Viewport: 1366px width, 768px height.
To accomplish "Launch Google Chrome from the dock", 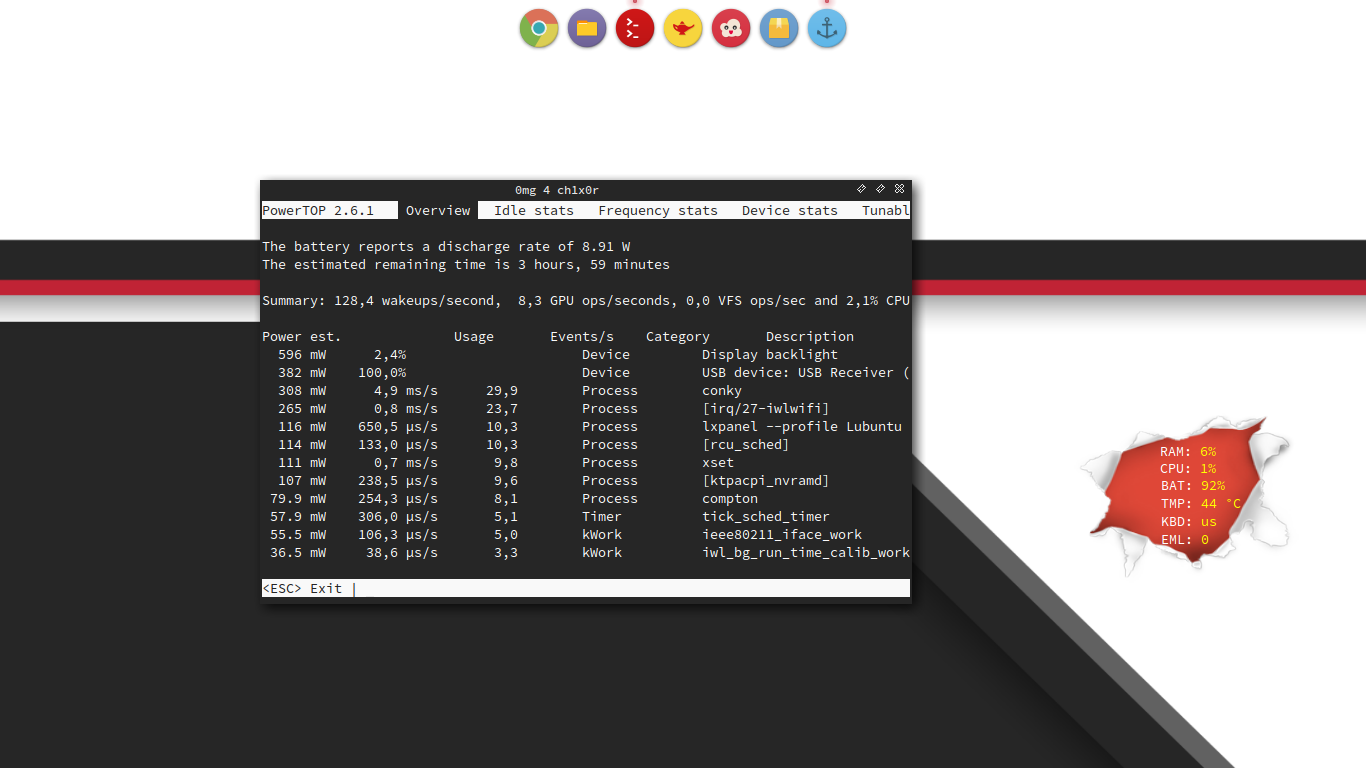I will coord(539,28).
